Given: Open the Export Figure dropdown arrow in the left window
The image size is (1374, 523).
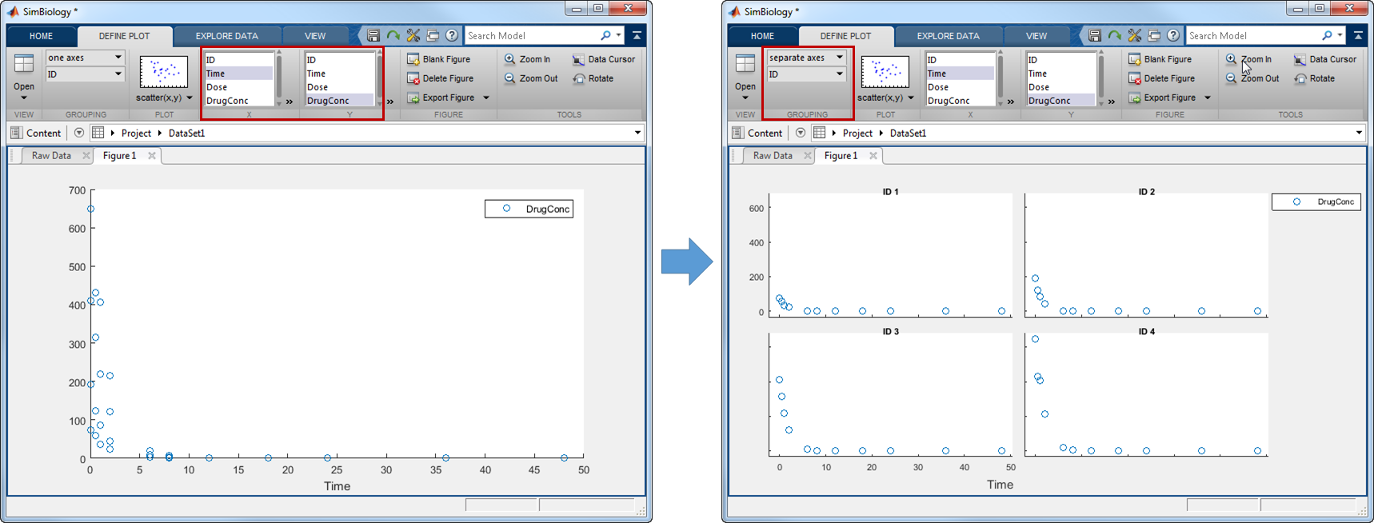Looking at the screenshot, I should click(486, 98).
